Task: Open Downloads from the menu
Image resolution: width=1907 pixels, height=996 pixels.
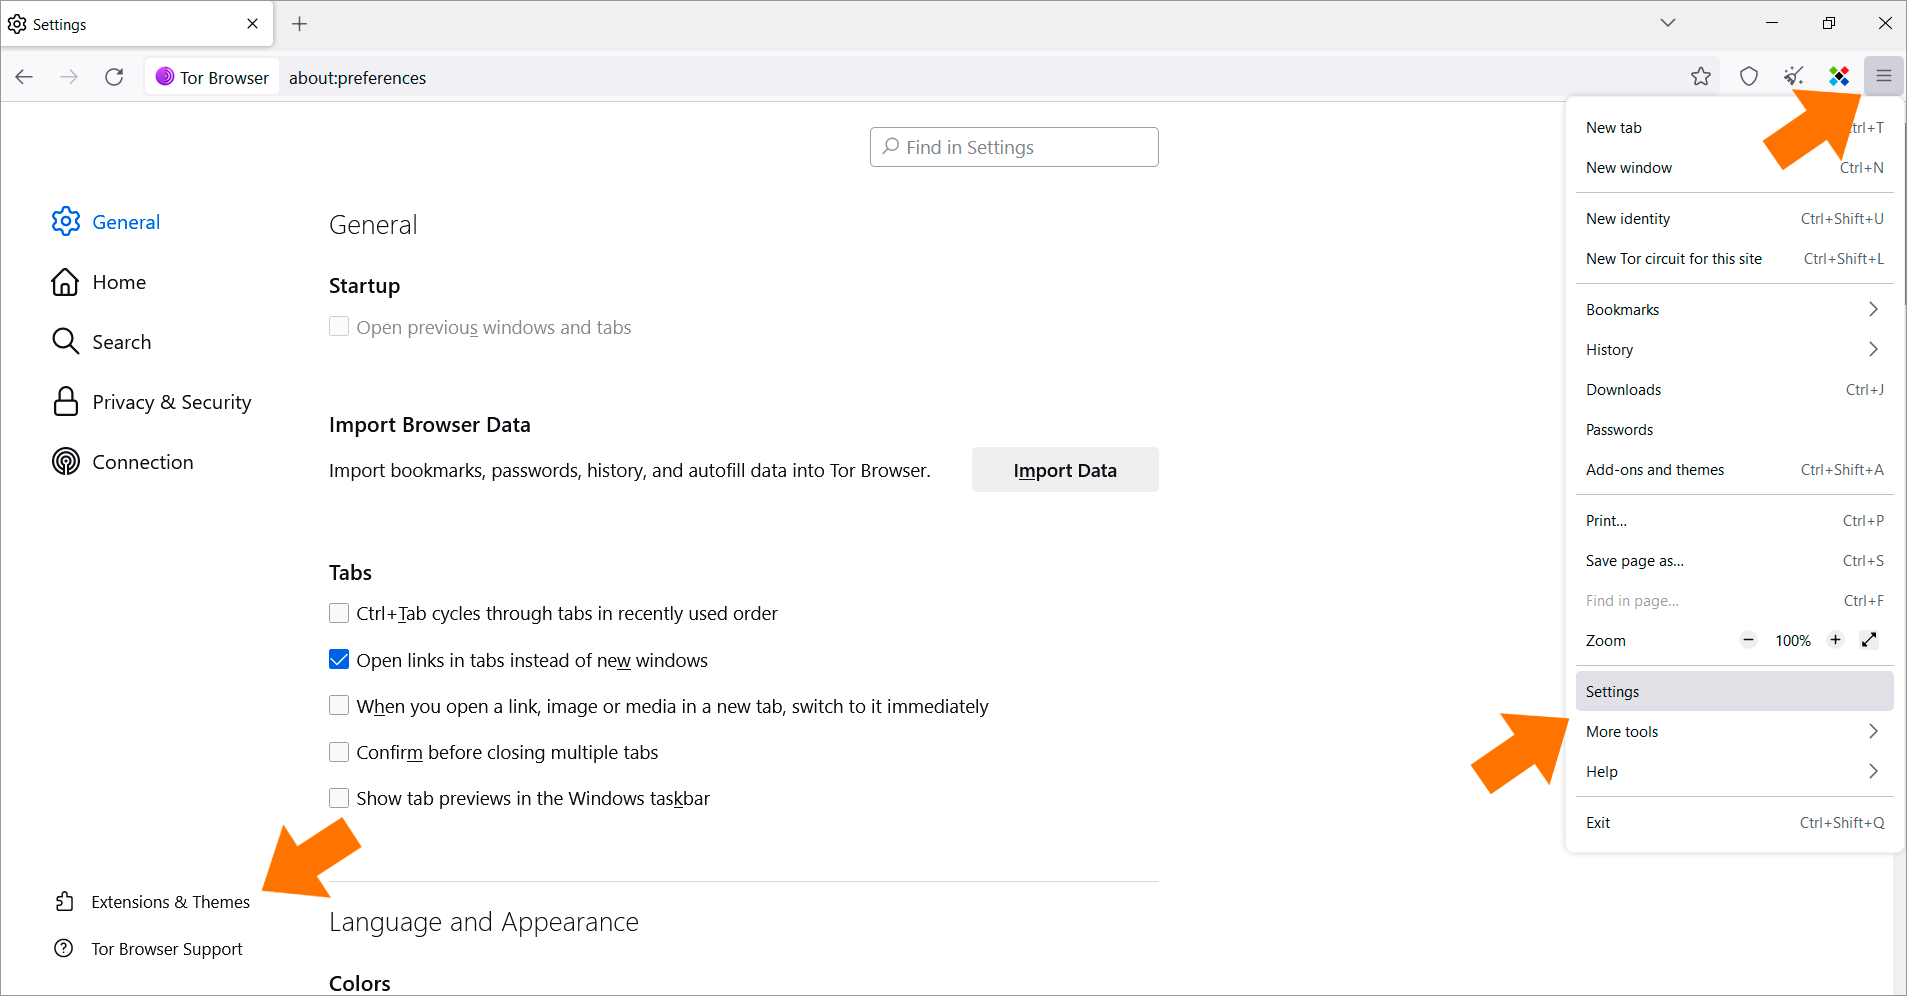Action: point(1734,390)
